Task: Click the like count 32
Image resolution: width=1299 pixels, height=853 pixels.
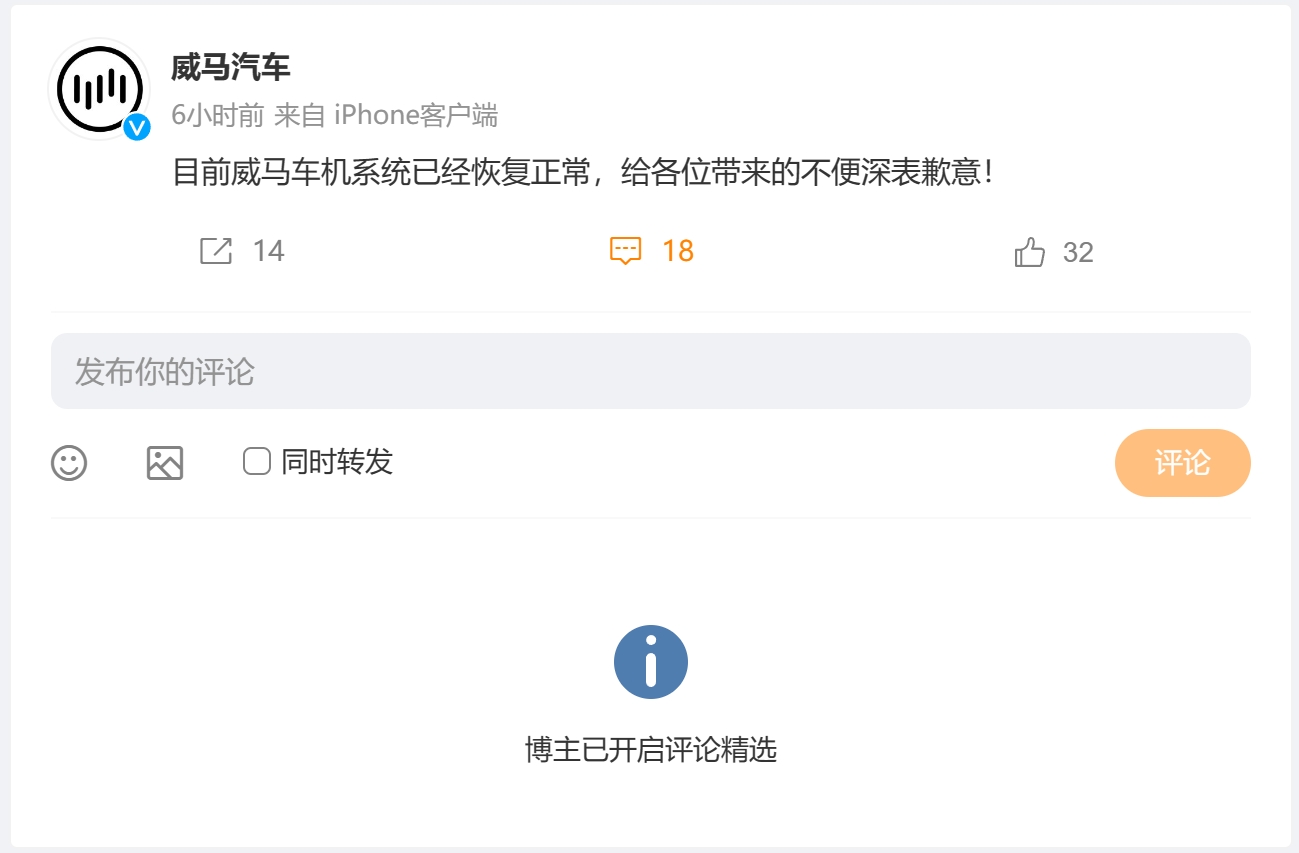Action: 1078,252
